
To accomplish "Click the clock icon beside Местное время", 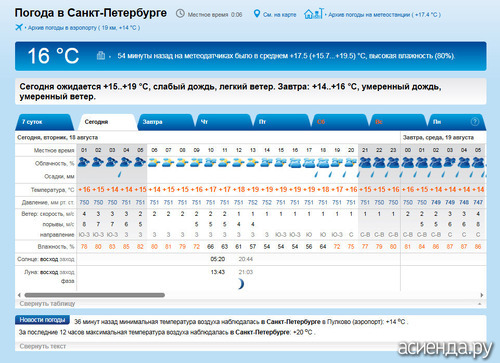I will point(180,14).
